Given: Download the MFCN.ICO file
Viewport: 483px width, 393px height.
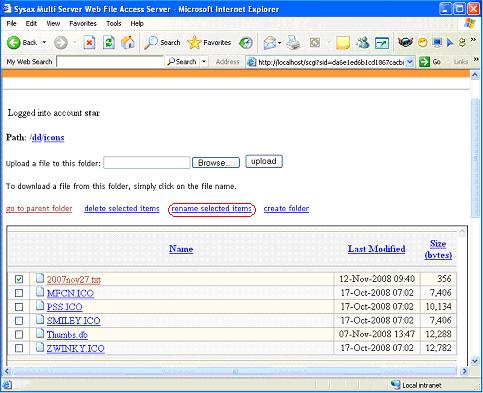Looking at the screenshot, I should click(x=70, y=293).
